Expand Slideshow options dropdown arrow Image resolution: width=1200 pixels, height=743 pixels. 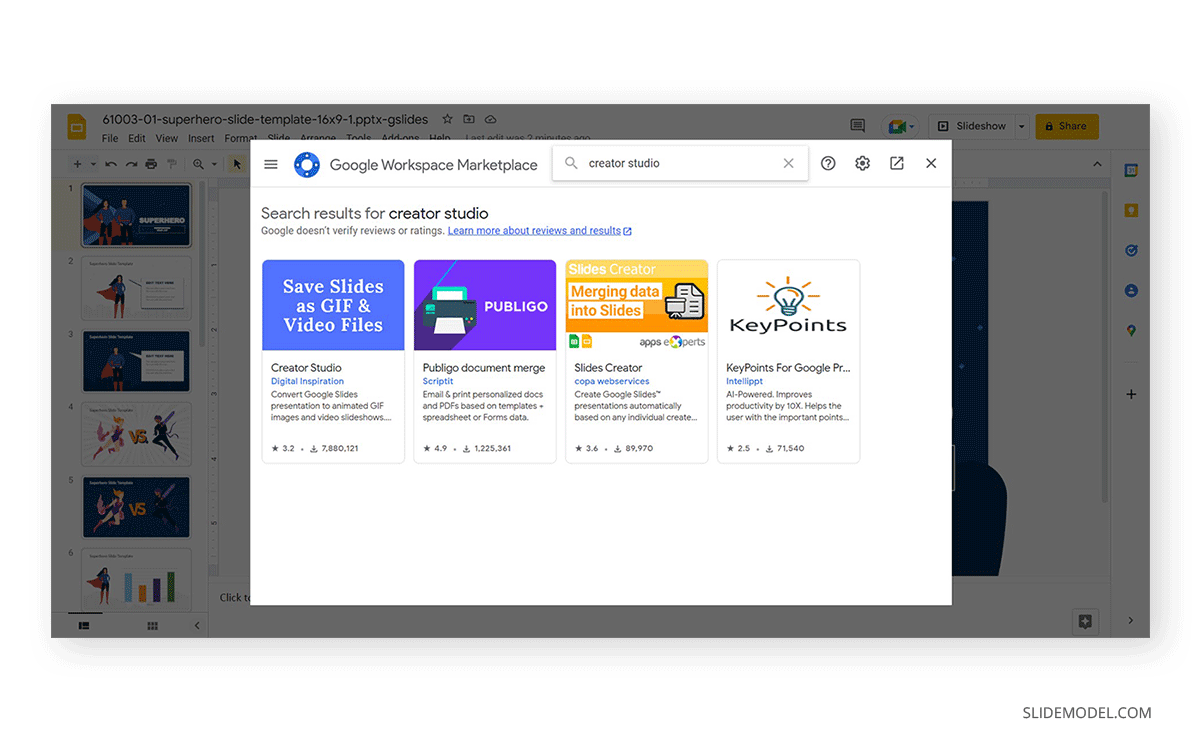coord(1021,126)
